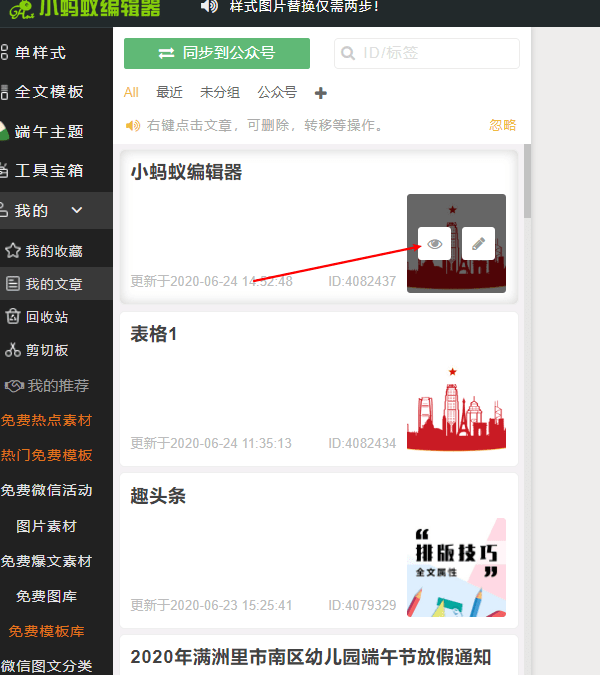The image size is (600, 675).
Task: Click the 我的文章 document icon
Action: (13, 284)
